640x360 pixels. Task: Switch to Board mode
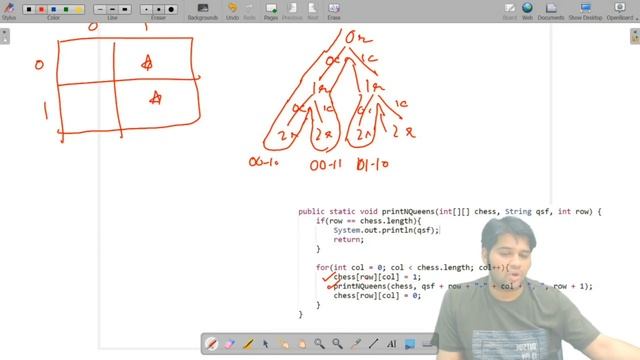pos(509,11)
